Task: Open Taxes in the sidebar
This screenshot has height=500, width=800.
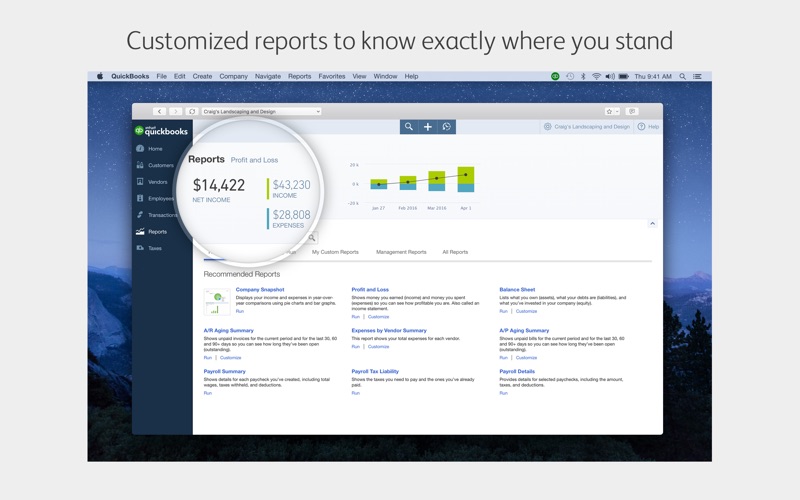Action: coord(154,248)
